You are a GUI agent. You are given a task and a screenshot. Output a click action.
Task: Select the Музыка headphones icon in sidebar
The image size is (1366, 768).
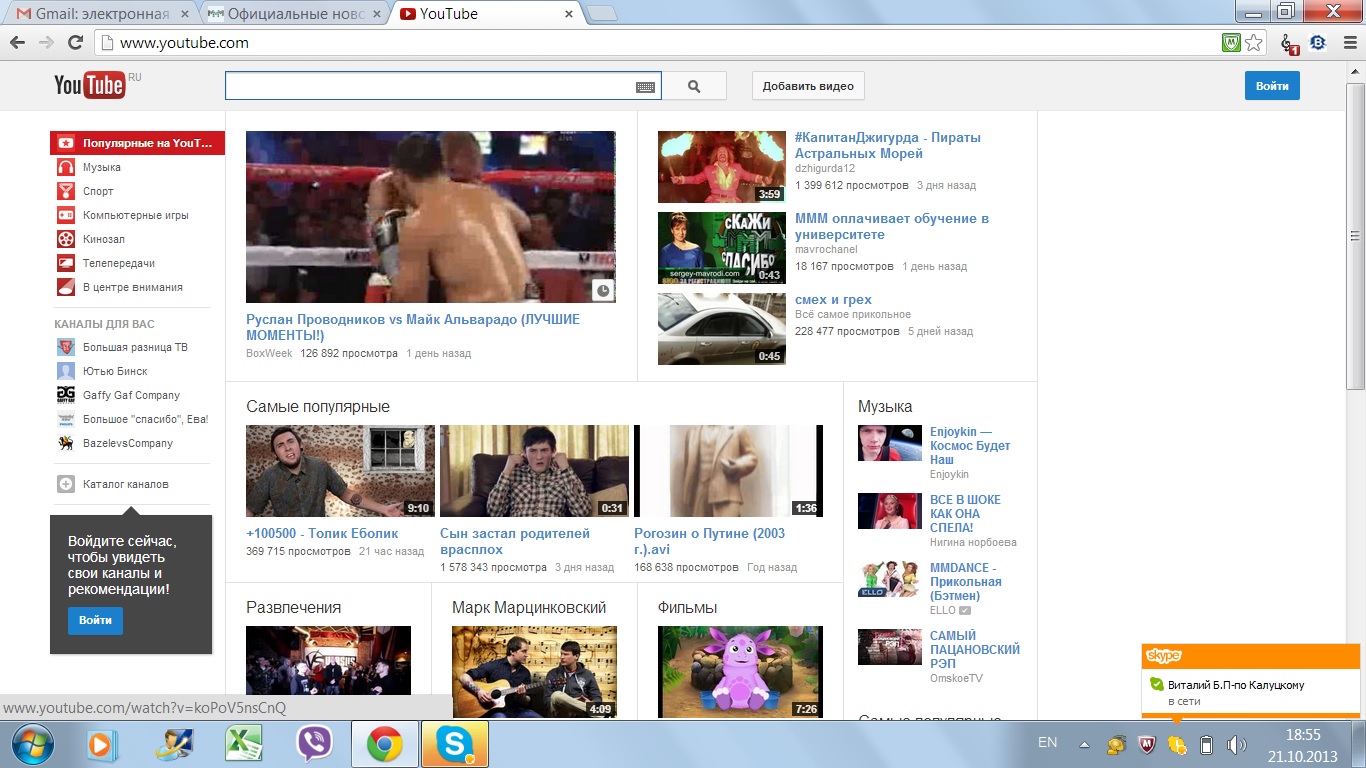coord(65,167)
